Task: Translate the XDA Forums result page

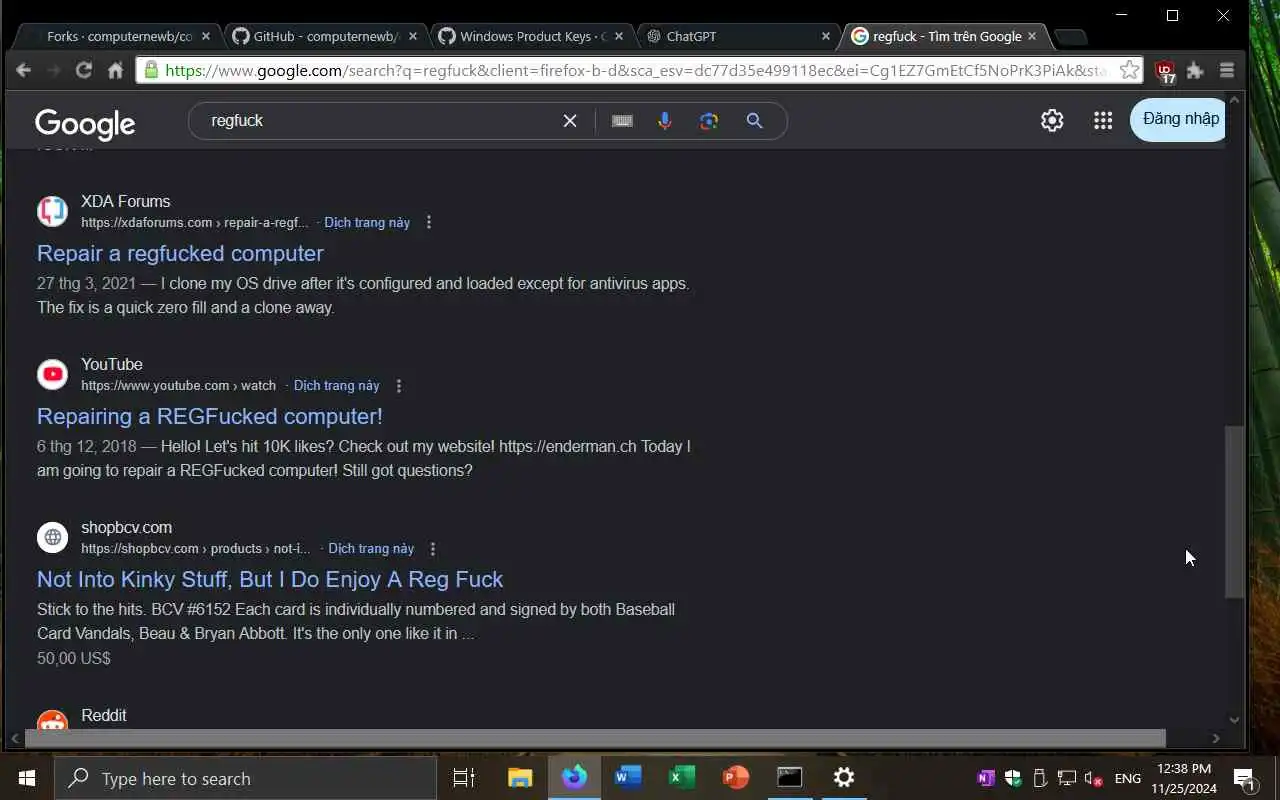Action: tap(367, 222)
